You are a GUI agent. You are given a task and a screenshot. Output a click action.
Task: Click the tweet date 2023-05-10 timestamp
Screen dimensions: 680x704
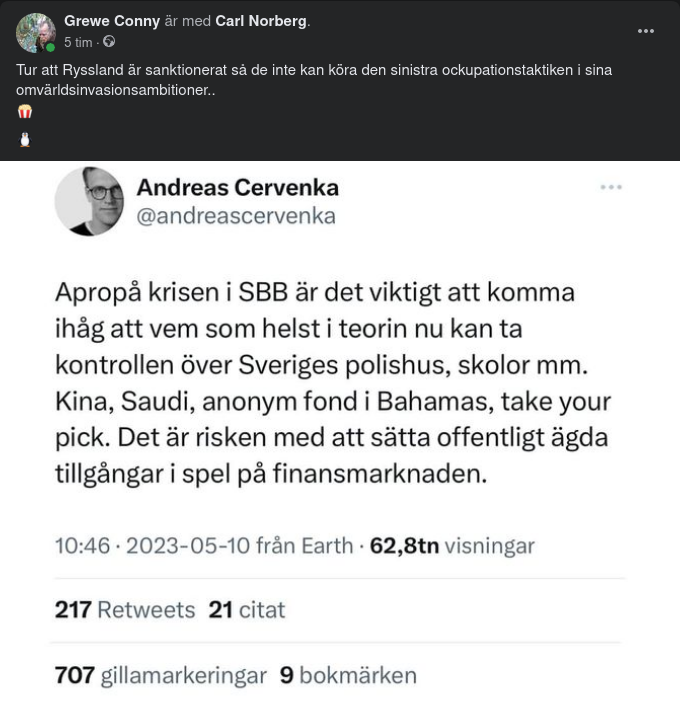(x=204, y=546)
